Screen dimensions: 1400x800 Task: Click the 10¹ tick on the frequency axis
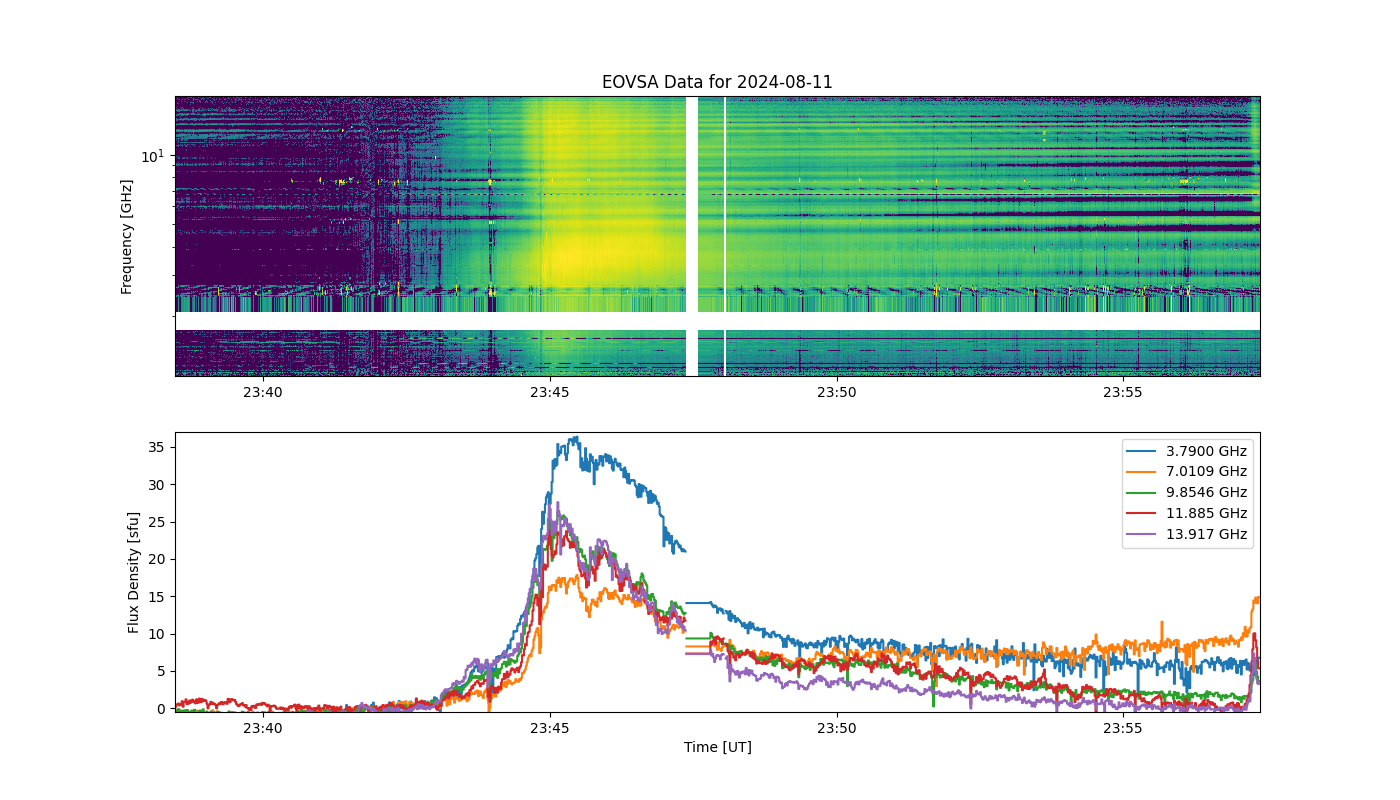[152, 156]
